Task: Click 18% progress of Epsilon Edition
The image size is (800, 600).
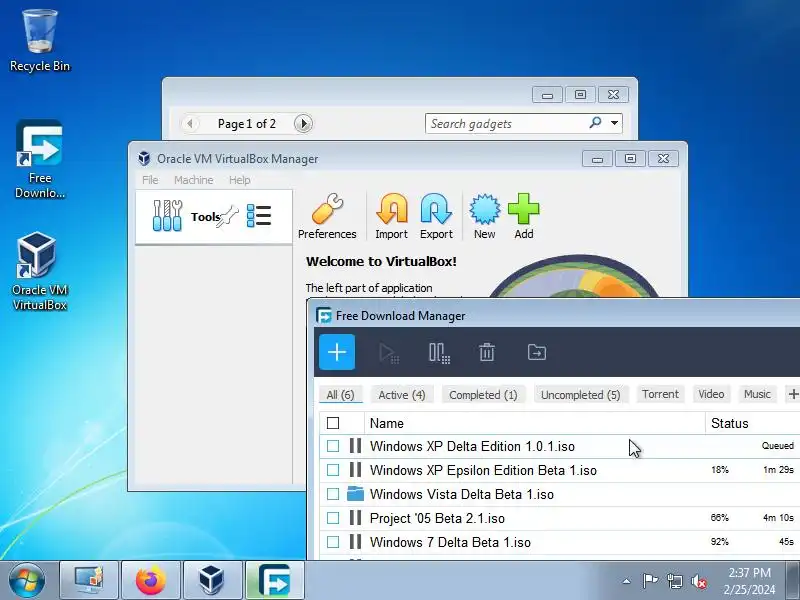Action: tap(719, 470)
